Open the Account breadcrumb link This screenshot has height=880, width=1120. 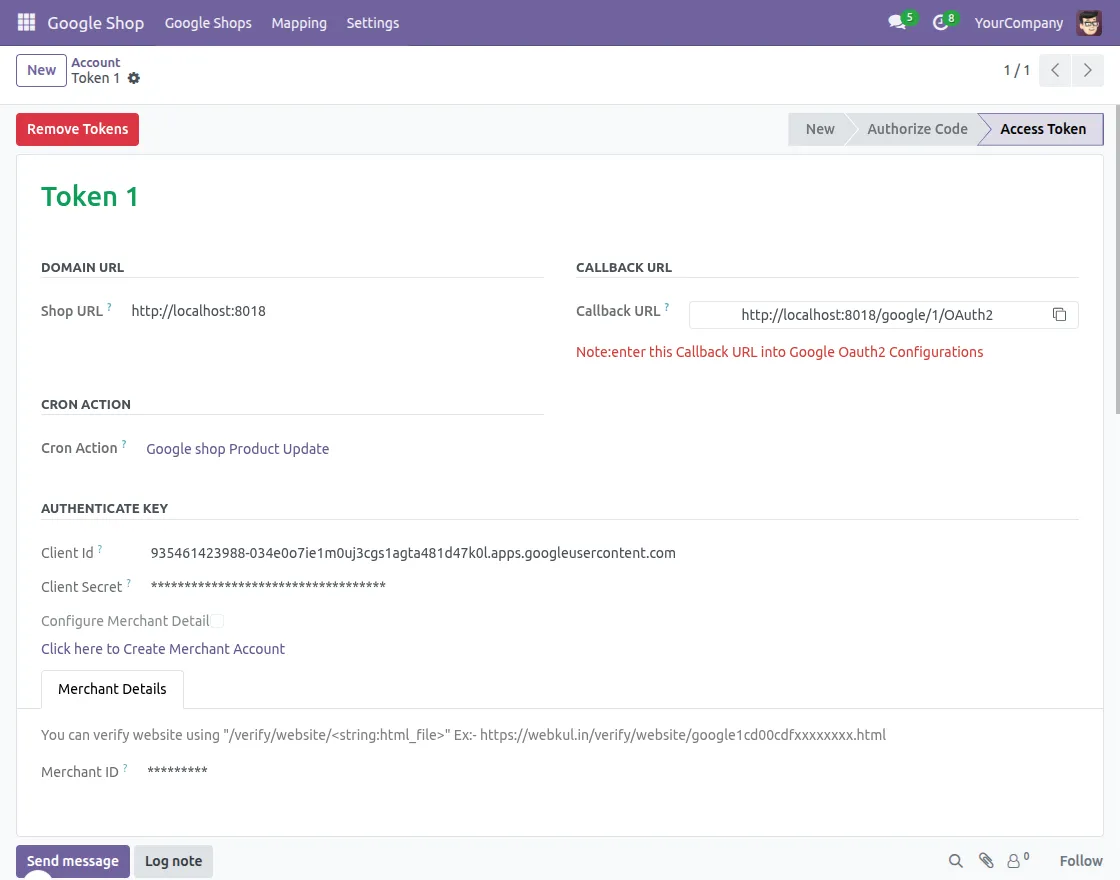coord(96,62)
